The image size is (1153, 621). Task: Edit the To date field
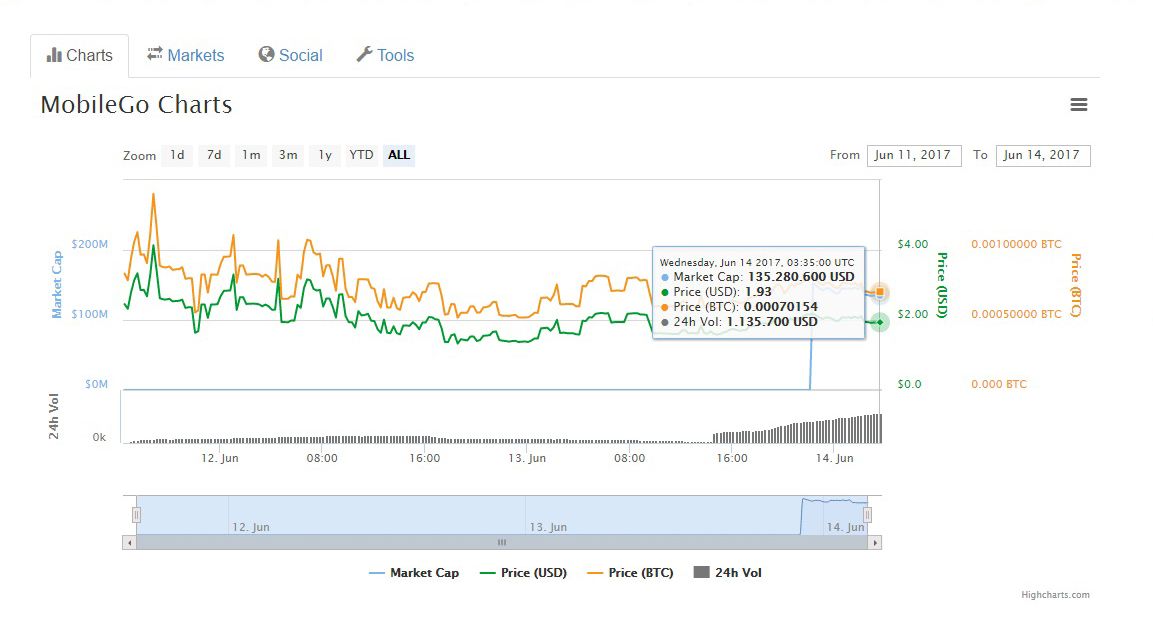click(x=1043, y=155)
